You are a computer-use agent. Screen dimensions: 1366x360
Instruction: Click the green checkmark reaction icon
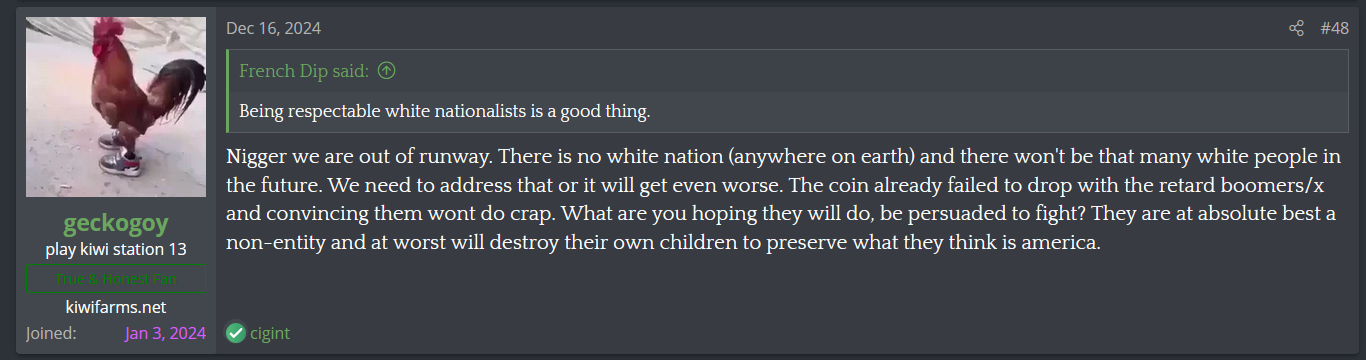(x=235, y=333)
